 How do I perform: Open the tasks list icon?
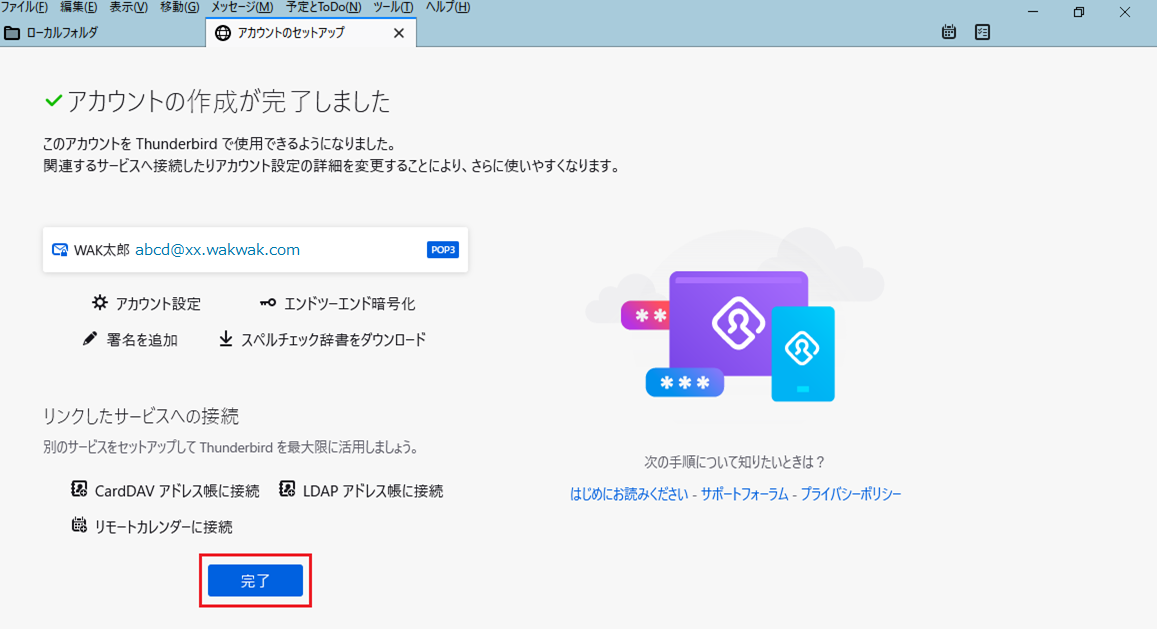(982, 32)
